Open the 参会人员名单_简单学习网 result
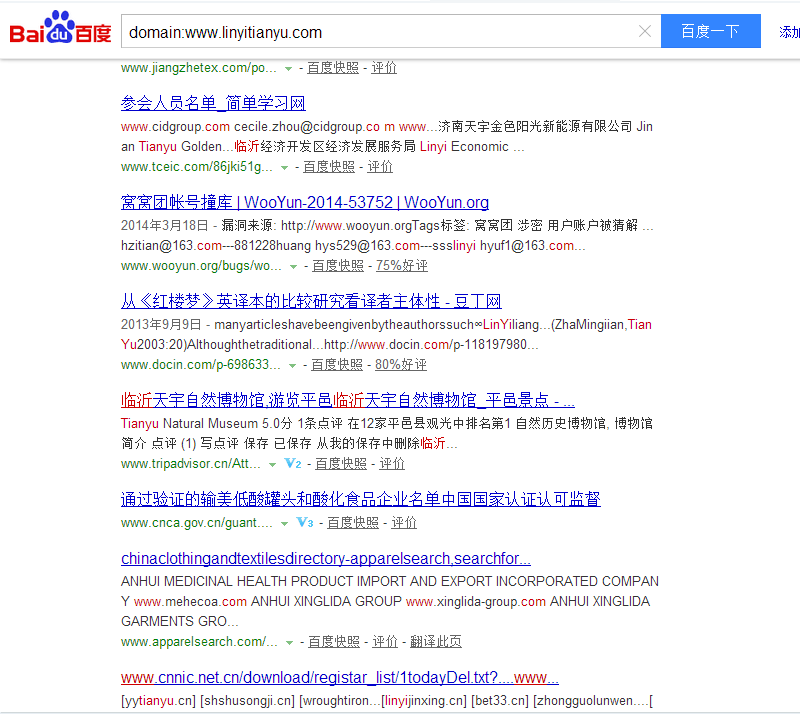This screenshot has width=800, height=714. pos(213,104)
